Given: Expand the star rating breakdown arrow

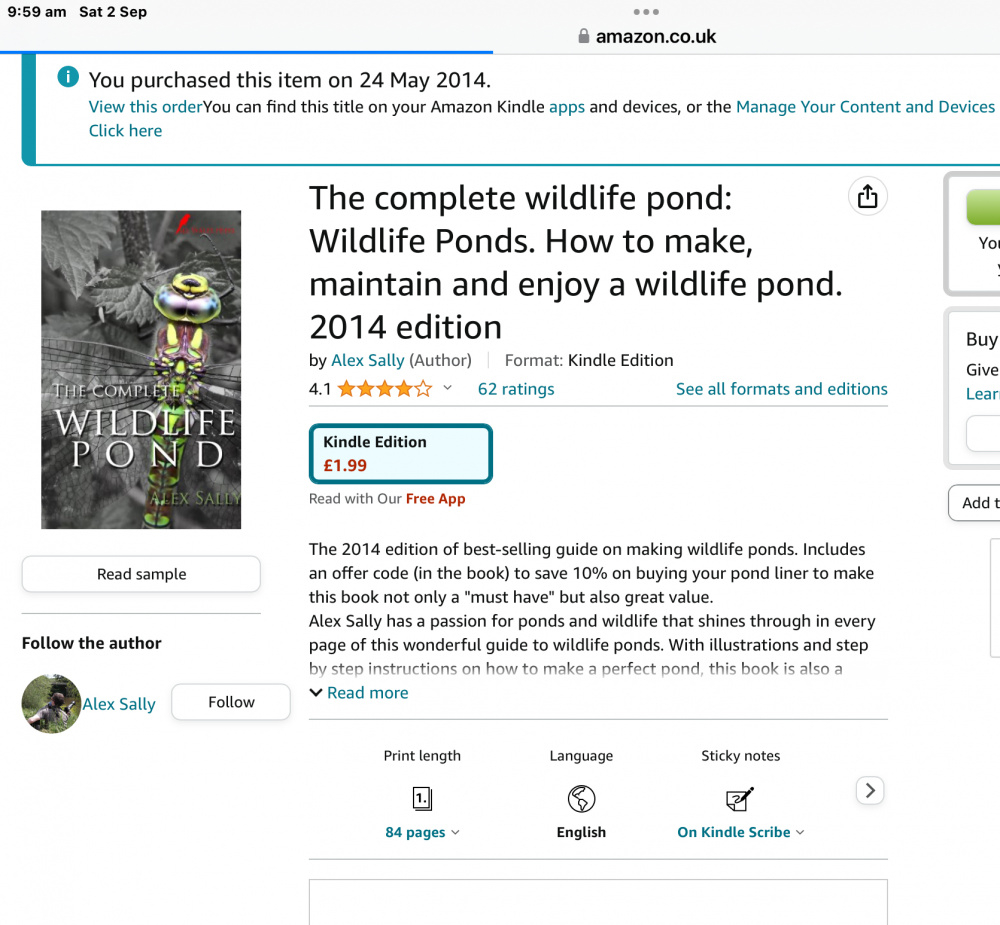Looking at the screenshot, I should (x=447, y=389).
